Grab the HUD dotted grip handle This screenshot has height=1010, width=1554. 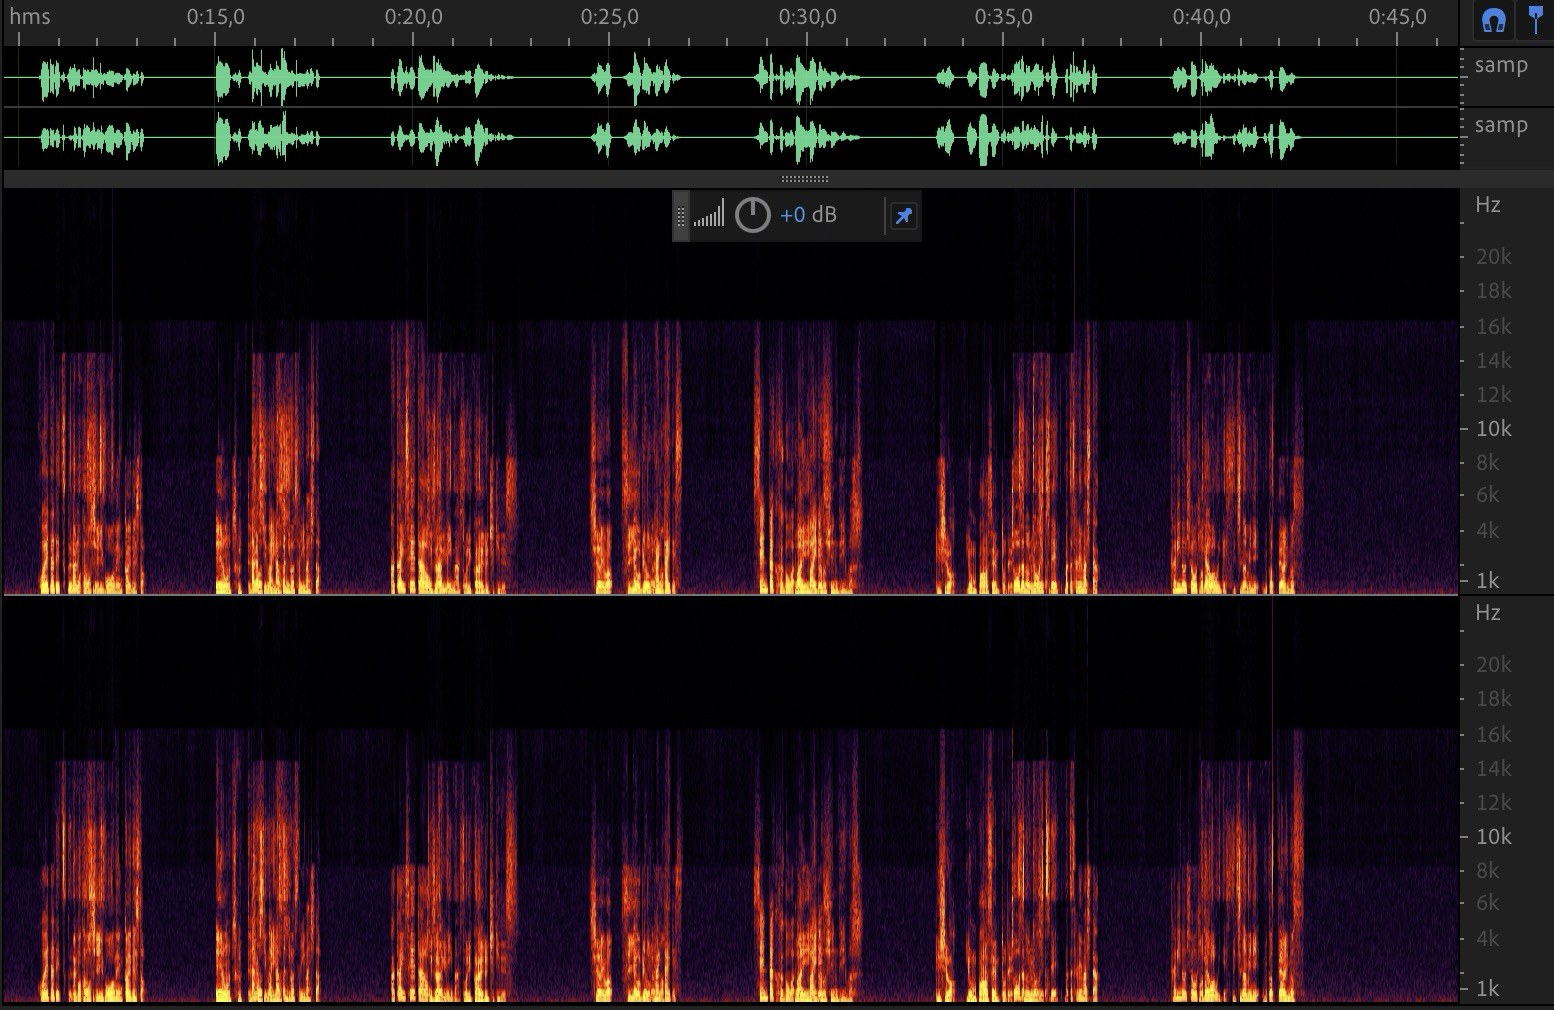click(681, 216)
